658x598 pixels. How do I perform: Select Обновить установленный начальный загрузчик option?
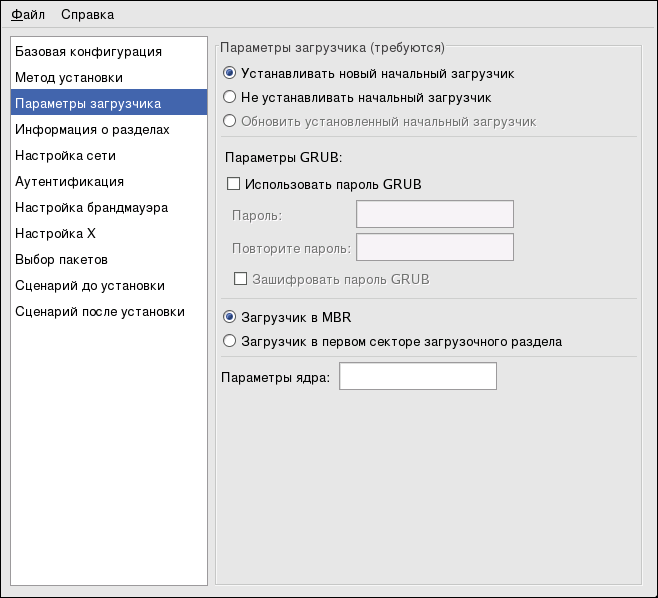click(230, 121)
